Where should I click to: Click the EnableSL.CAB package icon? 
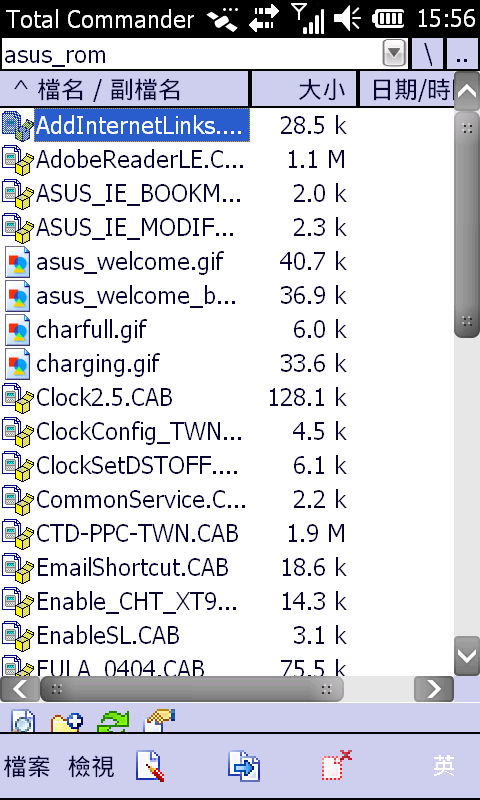(x=17, y=636)
